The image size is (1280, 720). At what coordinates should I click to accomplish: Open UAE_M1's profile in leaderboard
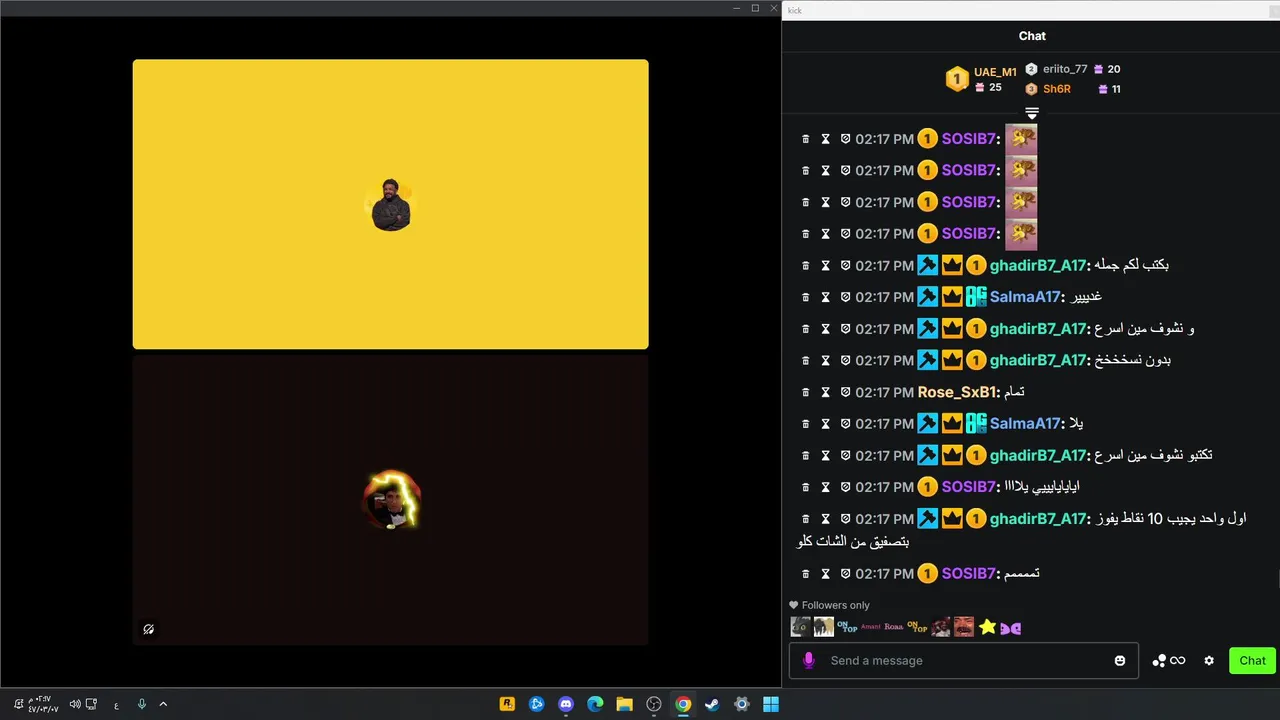[995, 72]
